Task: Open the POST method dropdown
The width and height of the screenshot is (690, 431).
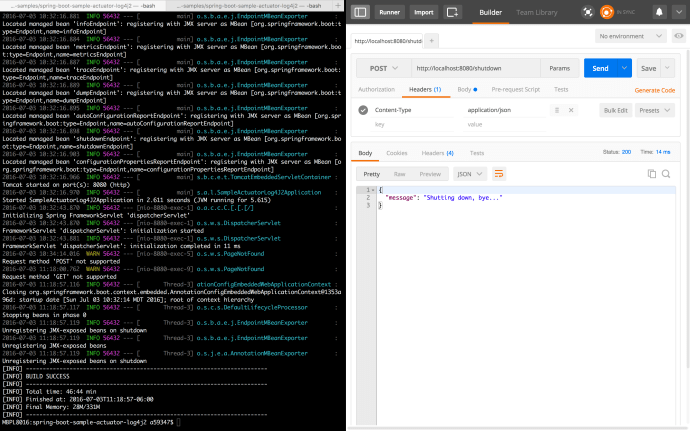Action: click(382, 68)
